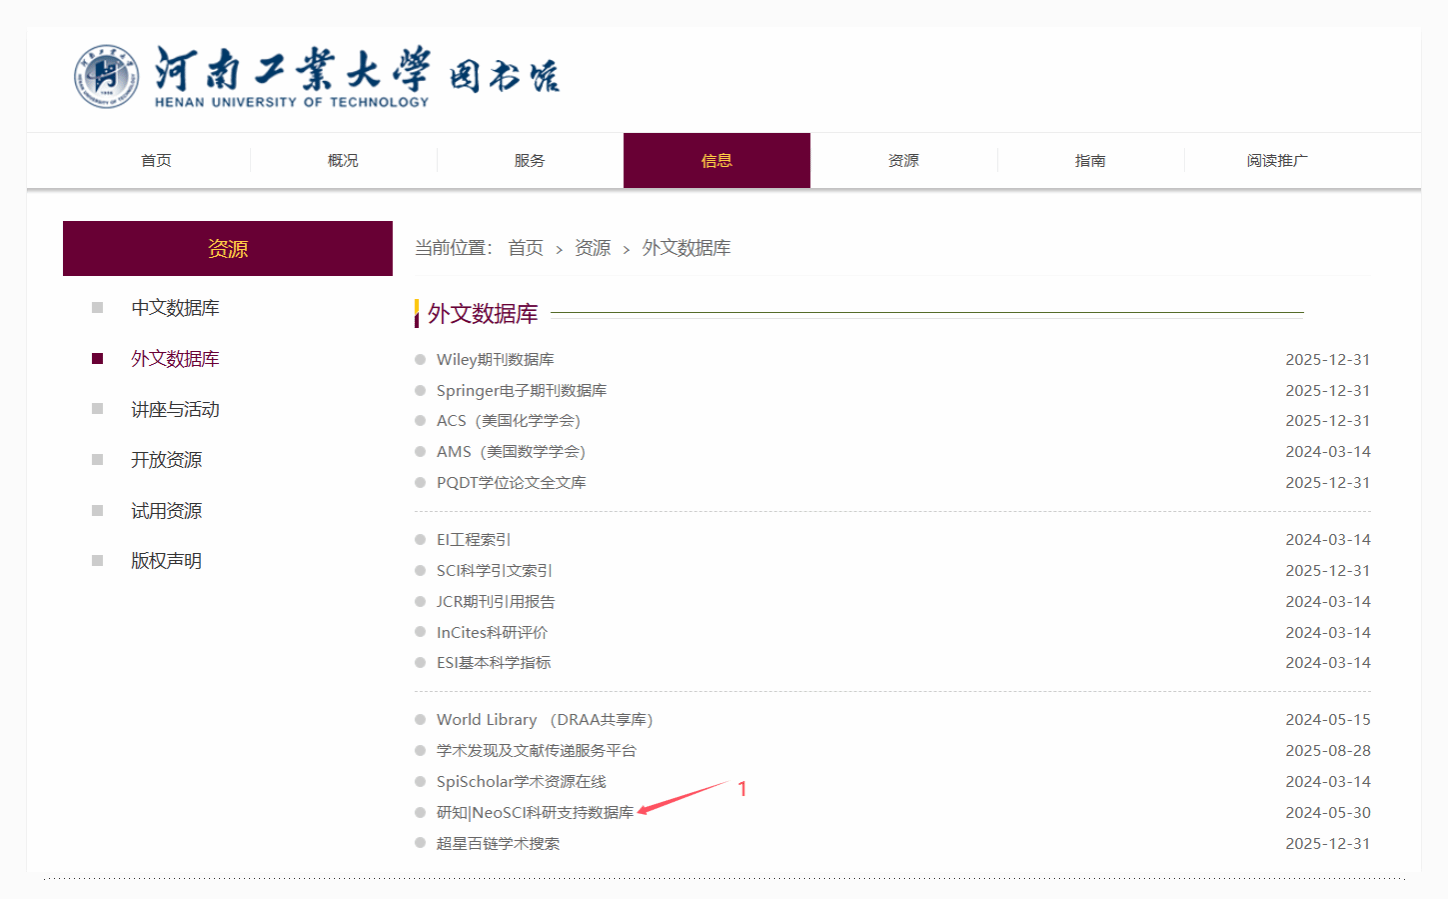Open 讲座与活动 in the sidebar
This screenshot has width=1448, height=899.
pyautogui.click(x=175, y=410)
